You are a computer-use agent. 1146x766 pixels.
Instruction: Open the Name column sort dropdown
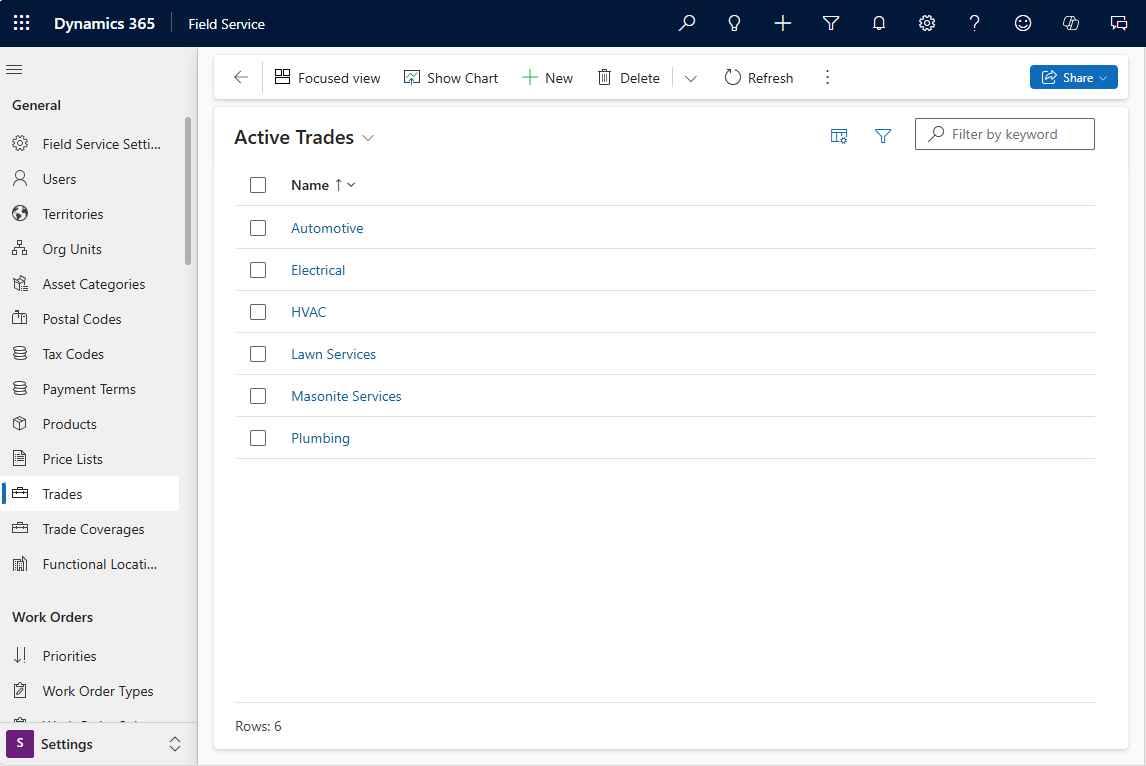pyautogui.click(x=352, y=185)
